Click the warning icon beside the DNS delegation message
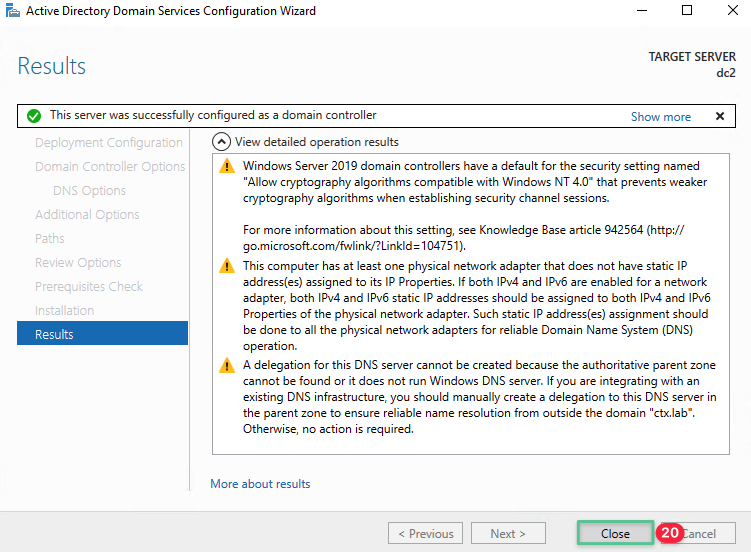Image resolution: width=751 pixels, height=552 pixels. click(227, 367)
